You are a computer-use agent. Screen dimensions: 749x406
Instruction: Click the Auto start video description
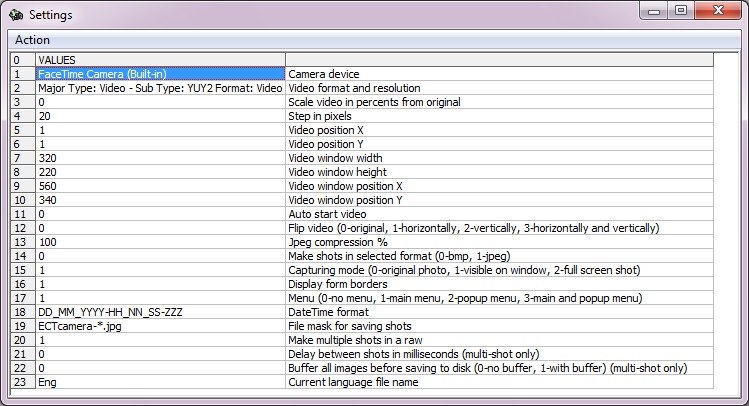pyautogui.click(x=499, y=214)
